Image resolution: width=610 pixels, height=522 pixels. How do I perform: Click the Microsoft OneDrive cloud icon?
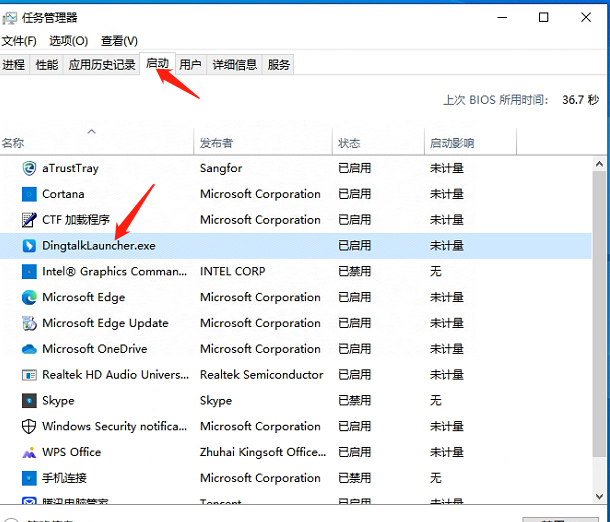(x=29, y=349)
